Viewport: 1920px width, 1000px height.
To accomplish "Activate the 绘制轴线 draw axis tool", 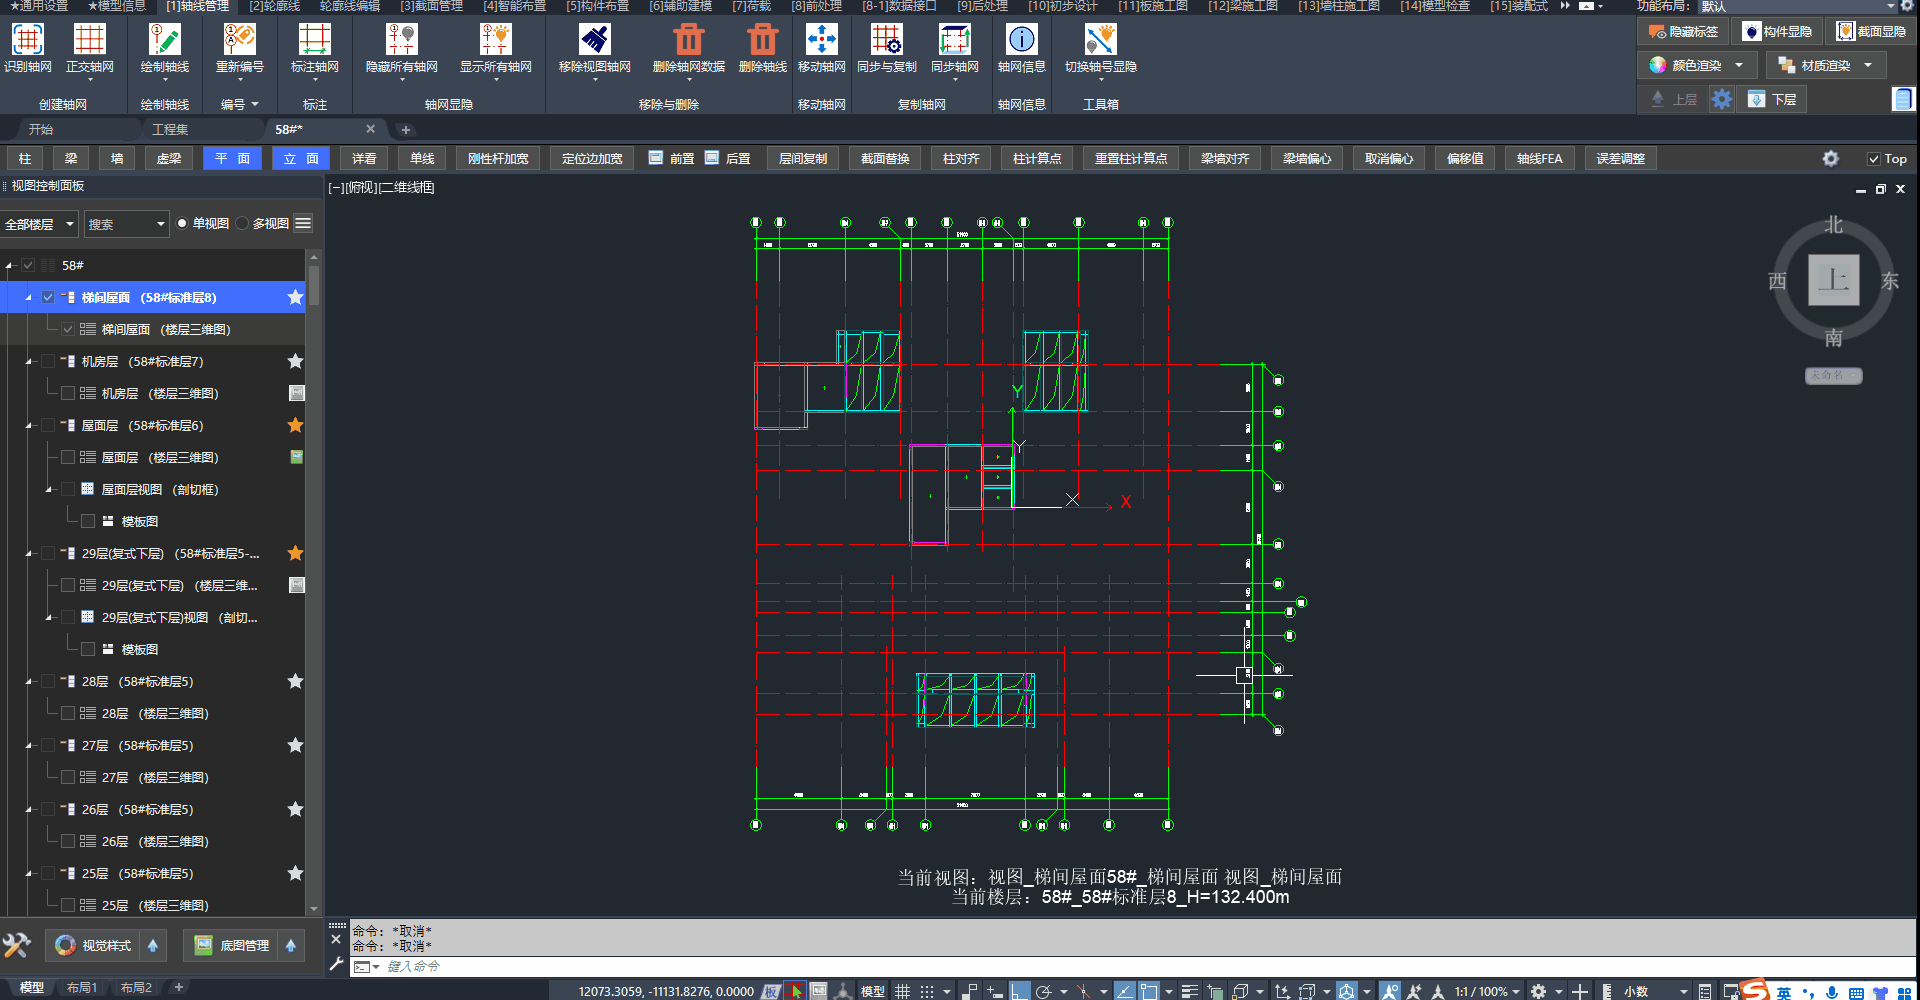I will coord(164,40).
